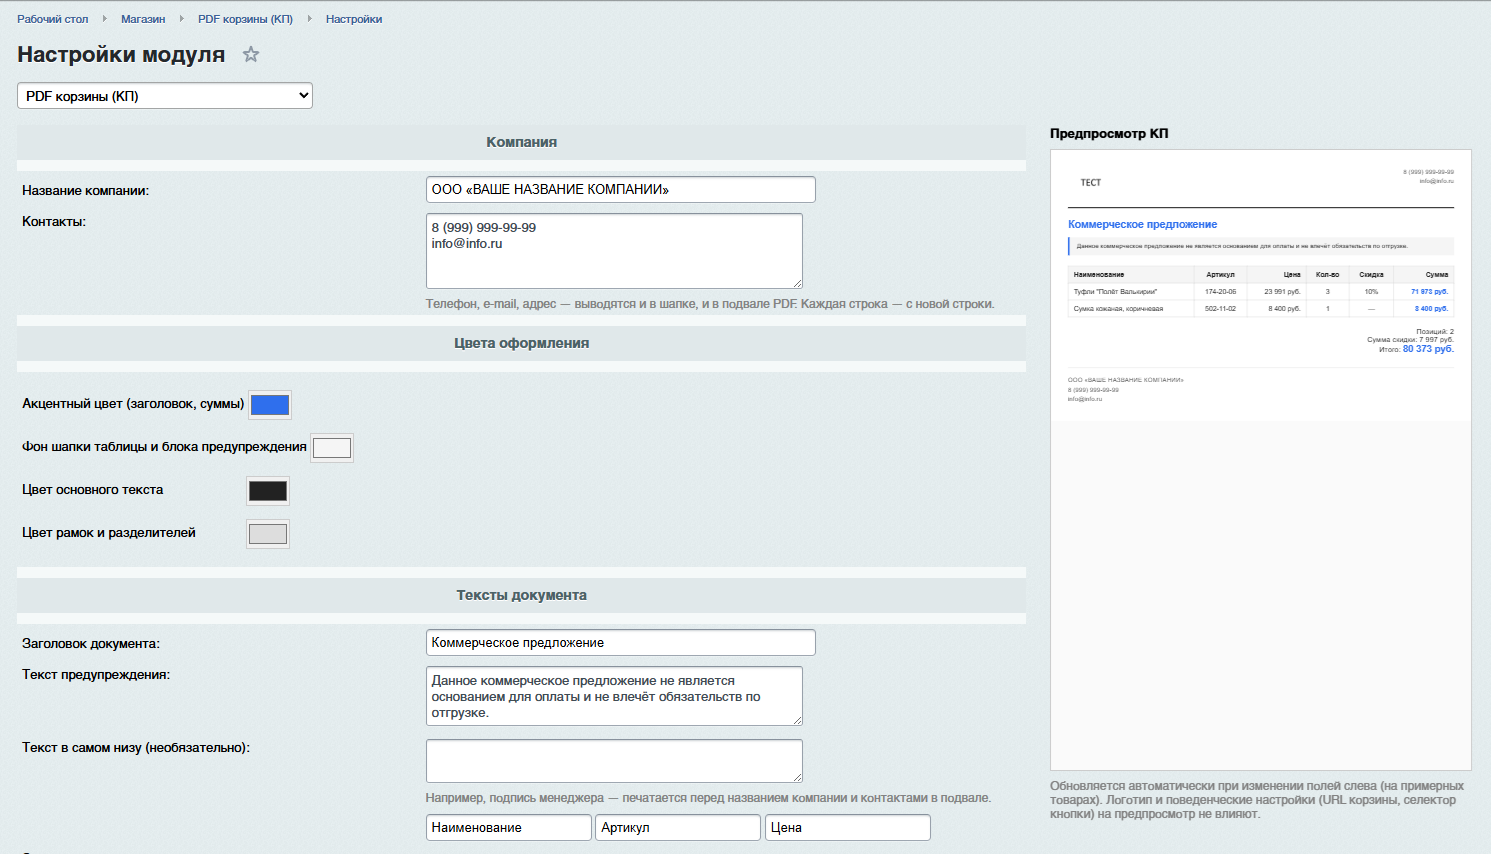
Task: Click Настройки breadcrumb link
Action: pyautogui.click(x=354, y=19)
